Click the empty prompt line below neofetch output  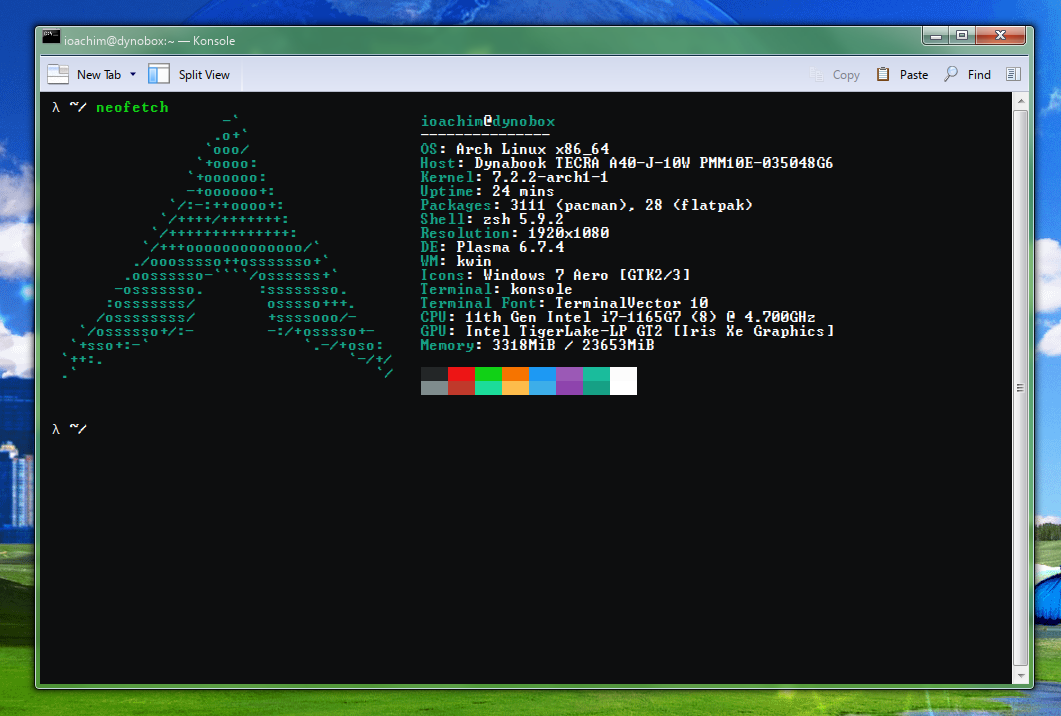pyautogui.click(x=69, y=429)
